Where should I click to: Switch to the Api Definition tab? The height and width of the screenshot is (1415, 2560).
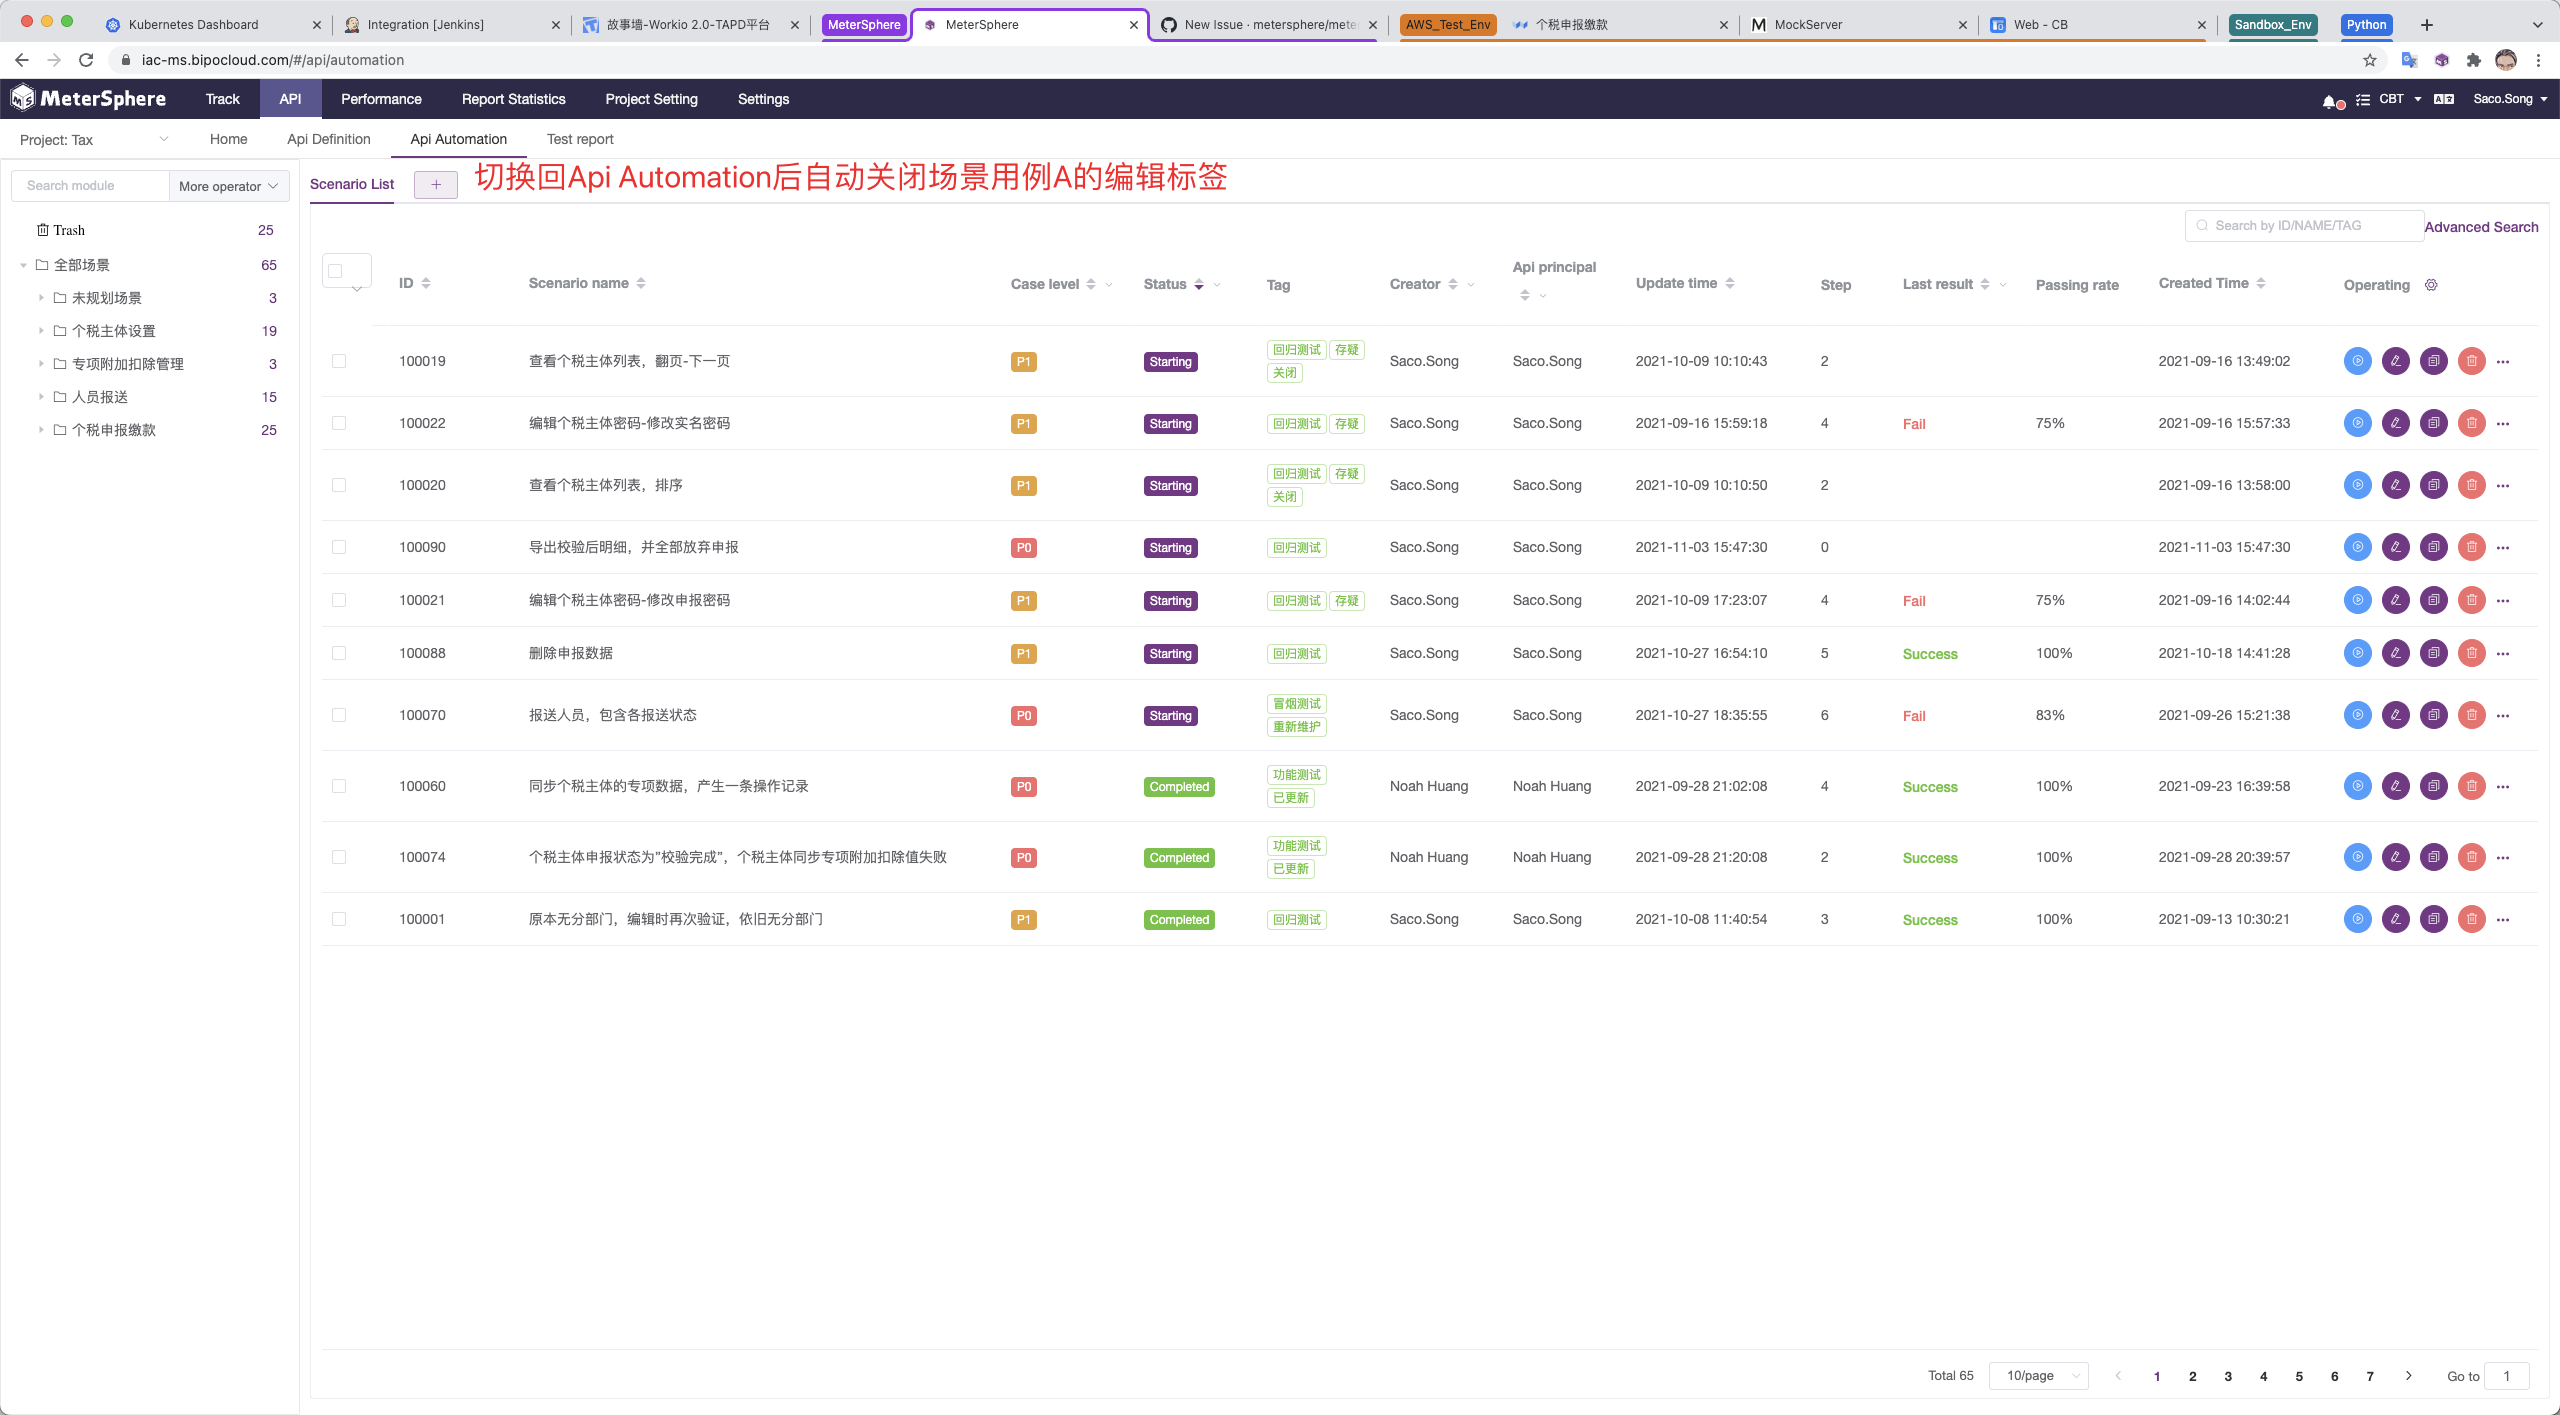(328, 139)
